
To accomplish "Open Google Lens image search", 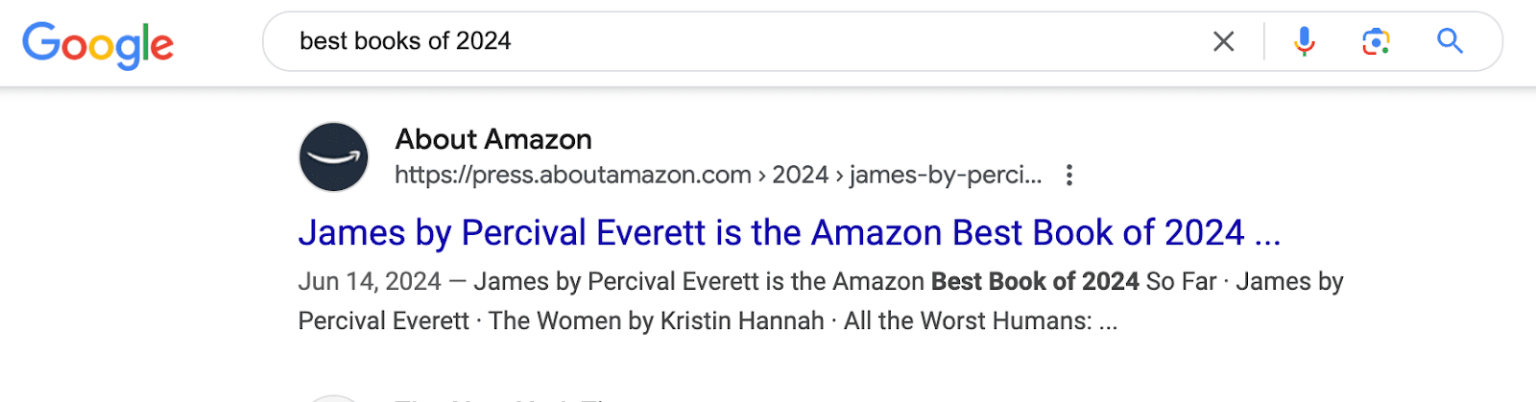I will (1376, 42).
